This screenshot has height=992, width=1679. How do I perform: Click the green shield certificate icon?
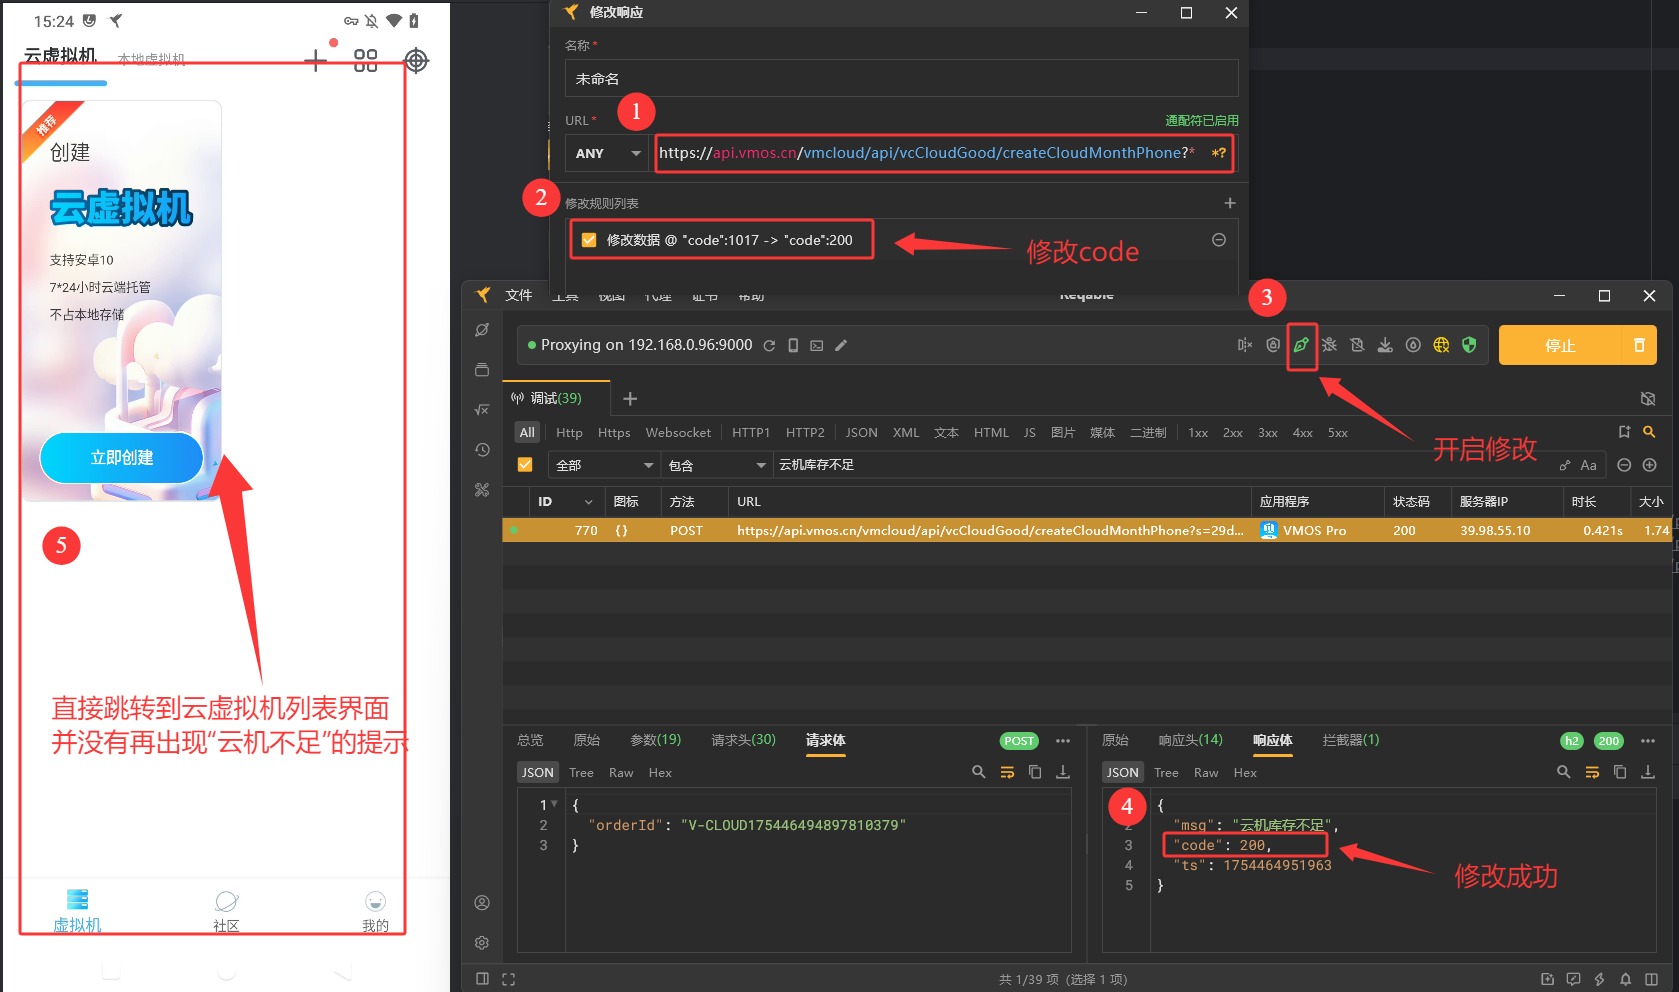click(1469, 345)
